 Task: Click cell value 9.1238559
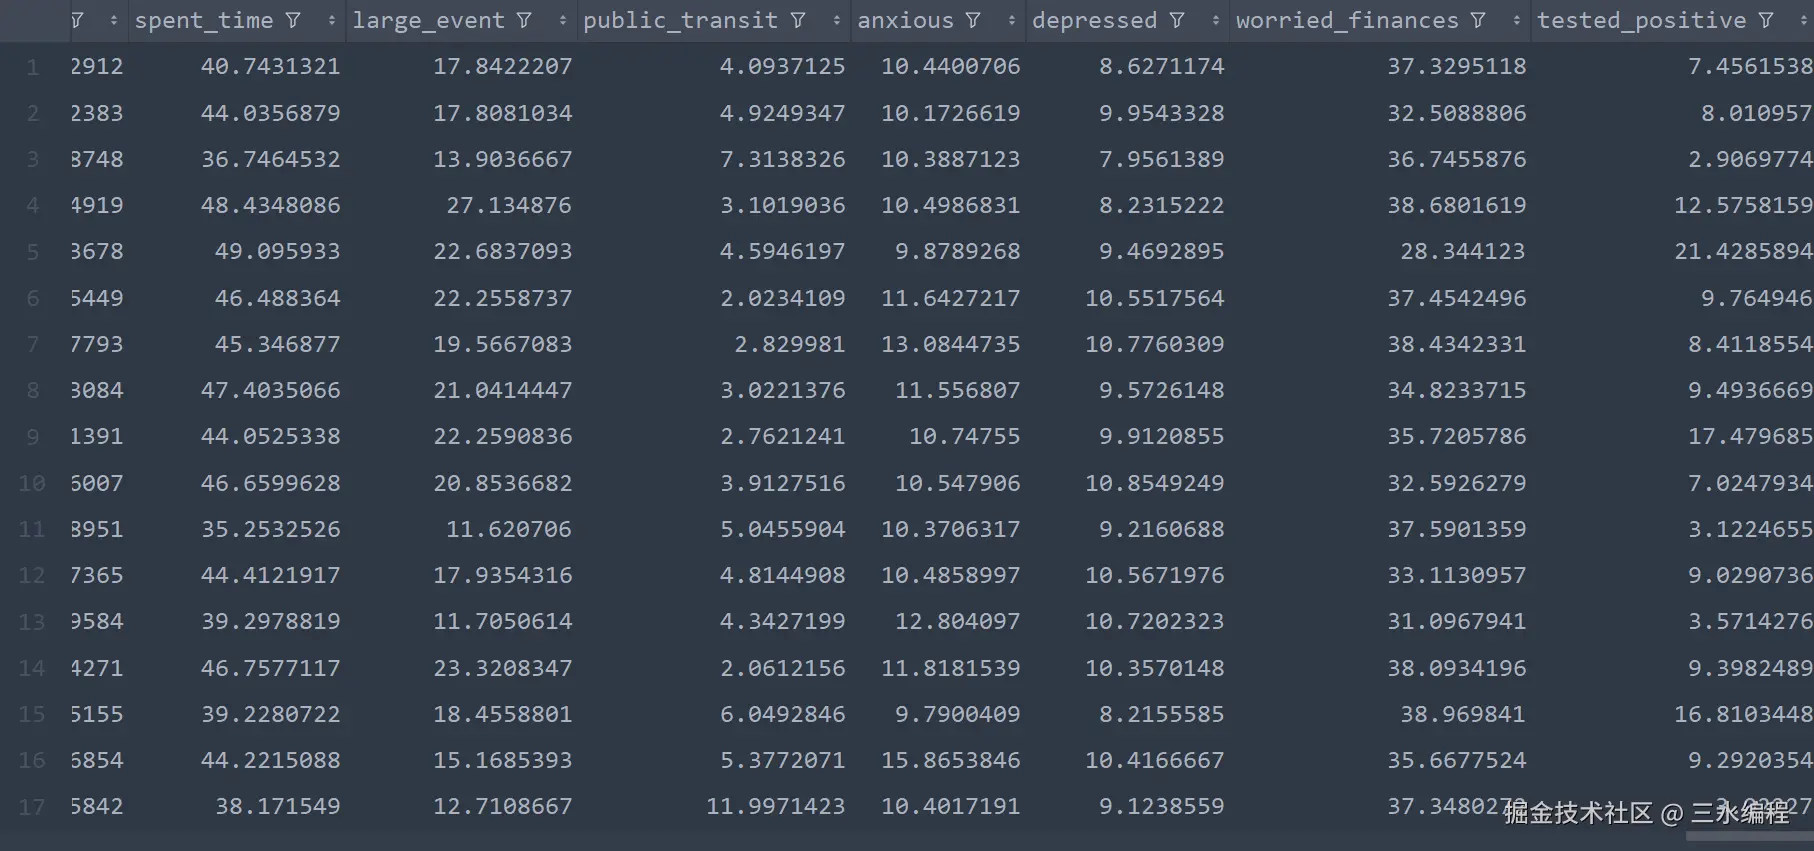pos(1161,806)
